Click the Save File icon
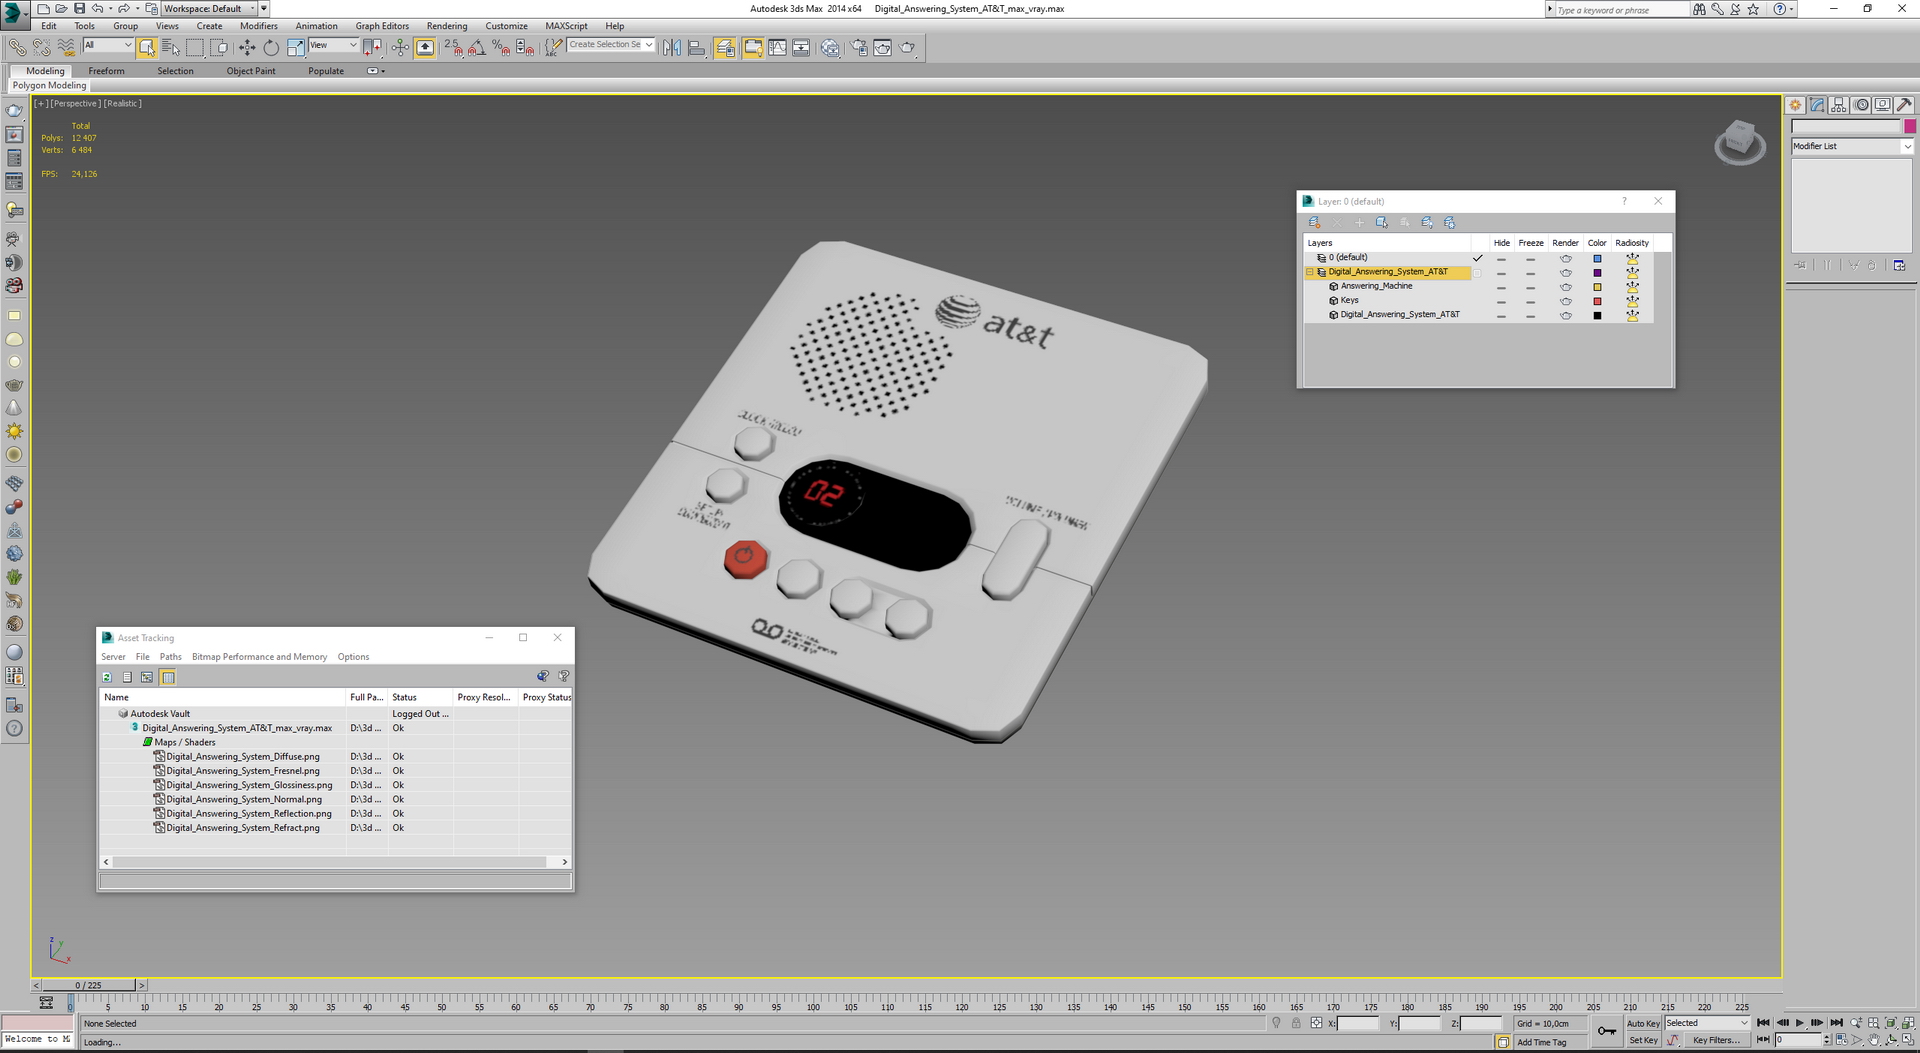The width and height of the screenshot is (1920, 1053). (x=79, y=8)
